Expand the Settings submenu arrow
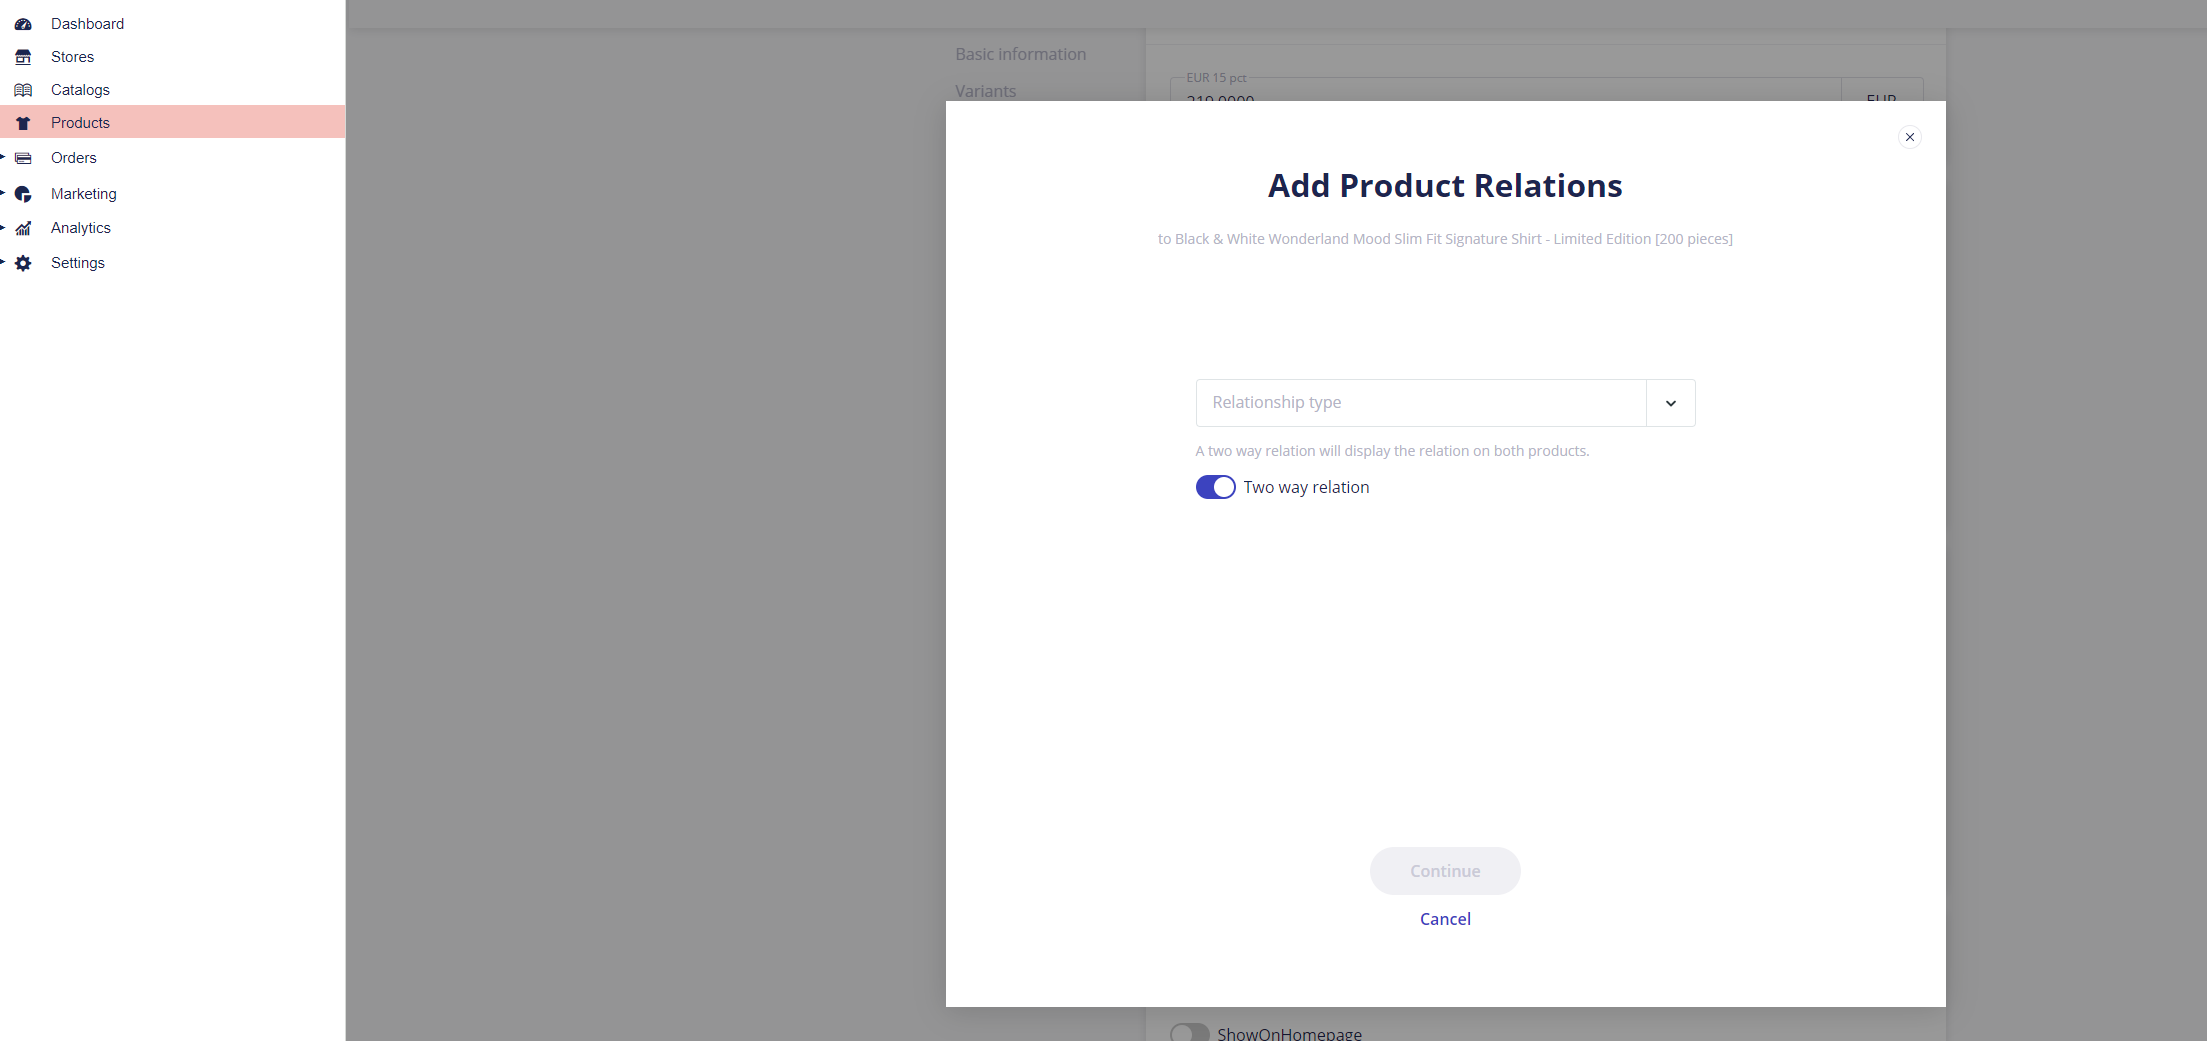Viewport: 2207px width, 1041px height. point(3,262)
